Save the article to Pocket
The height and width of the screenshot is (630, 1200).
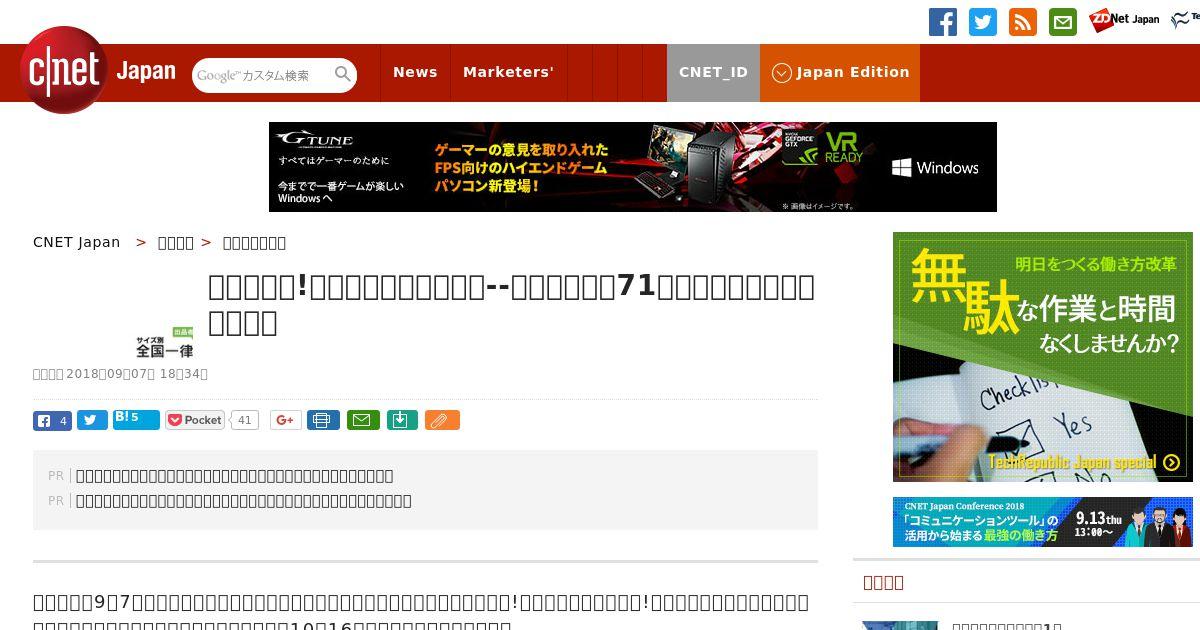[x=195, y=420]
